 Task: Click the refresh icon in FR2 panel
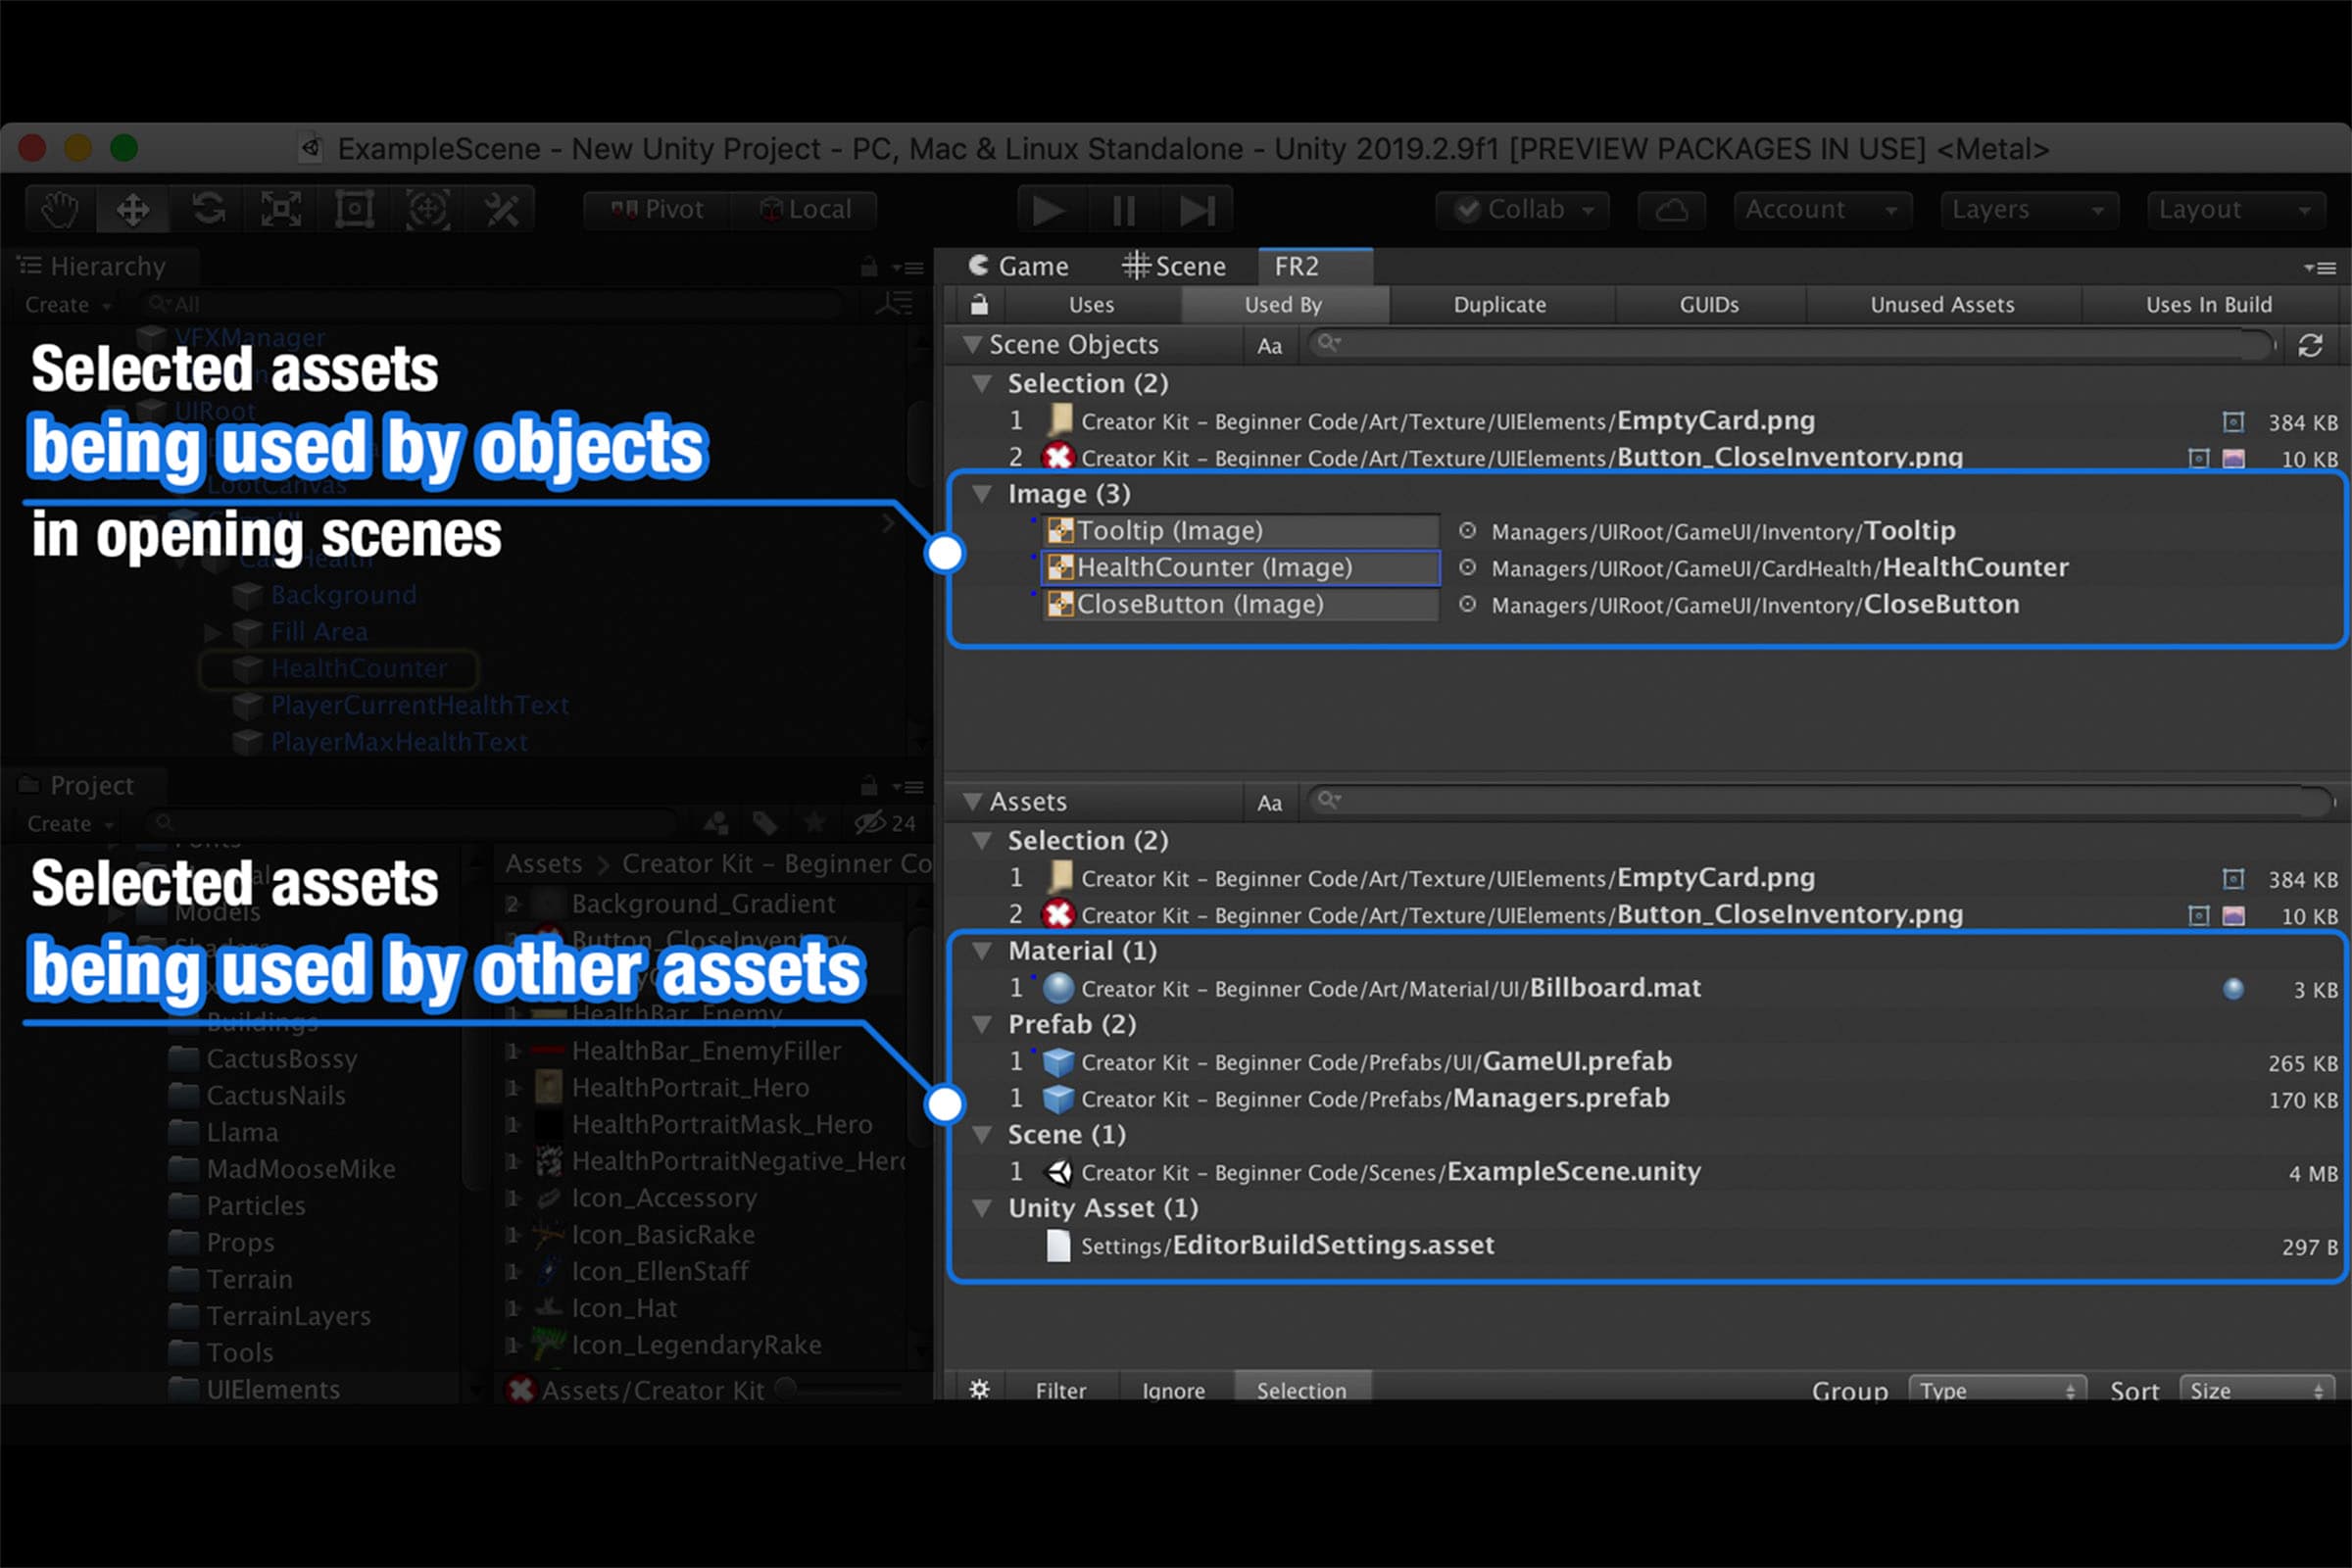click(x=2310, y=345)
